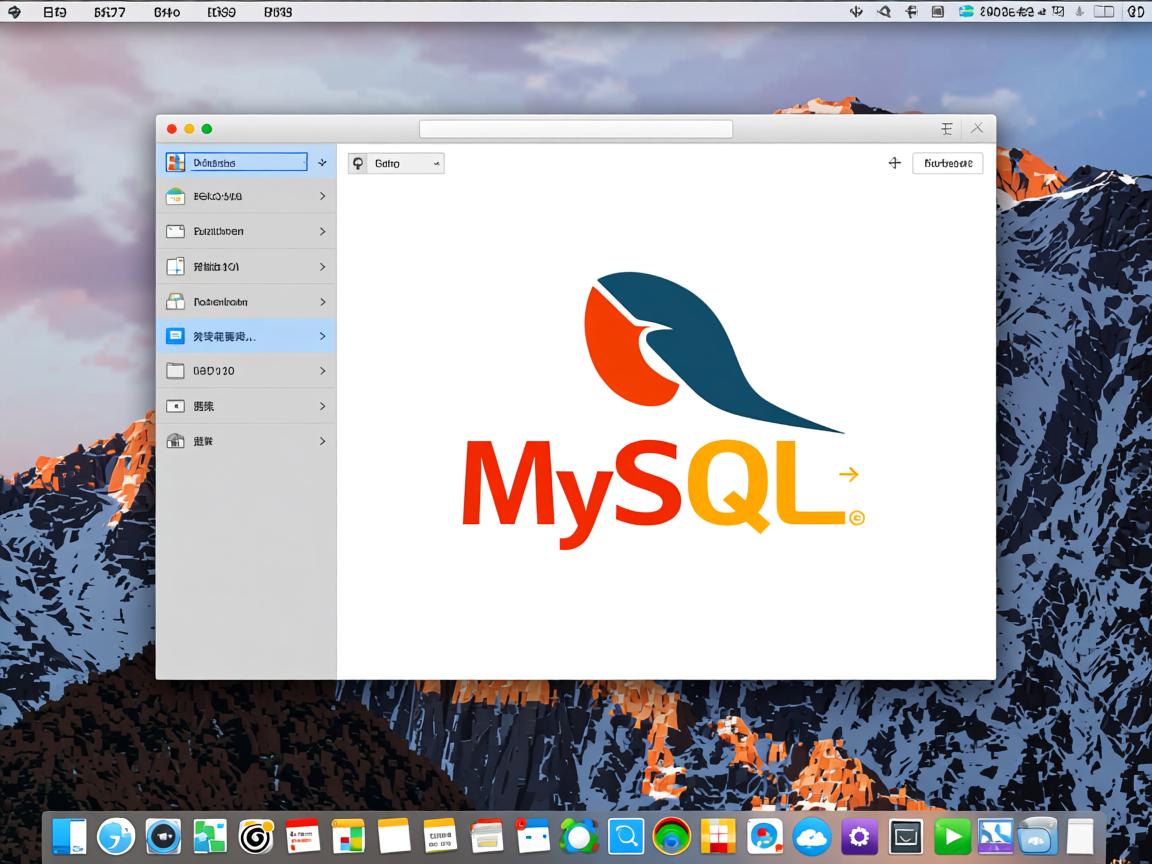Click the search field in the window title bar
The height and width of the screenshot is (864, 1152).
576,128
